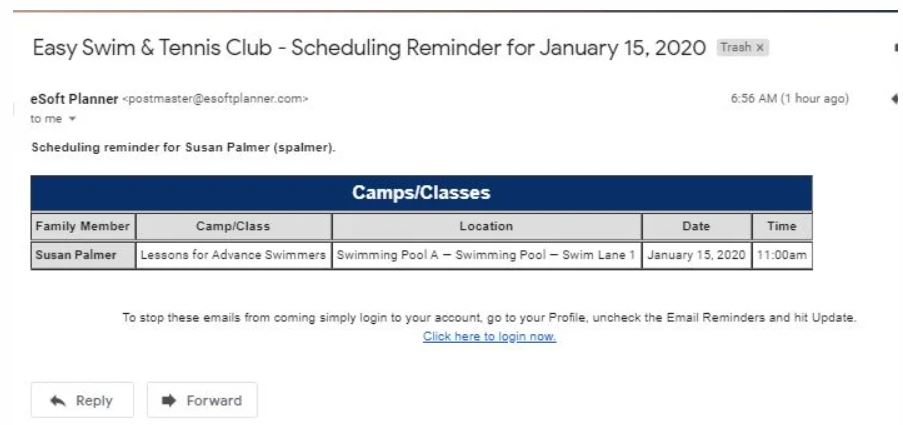Select the 11:00am time cell
The image size is (903, 425).
(781, 255)
